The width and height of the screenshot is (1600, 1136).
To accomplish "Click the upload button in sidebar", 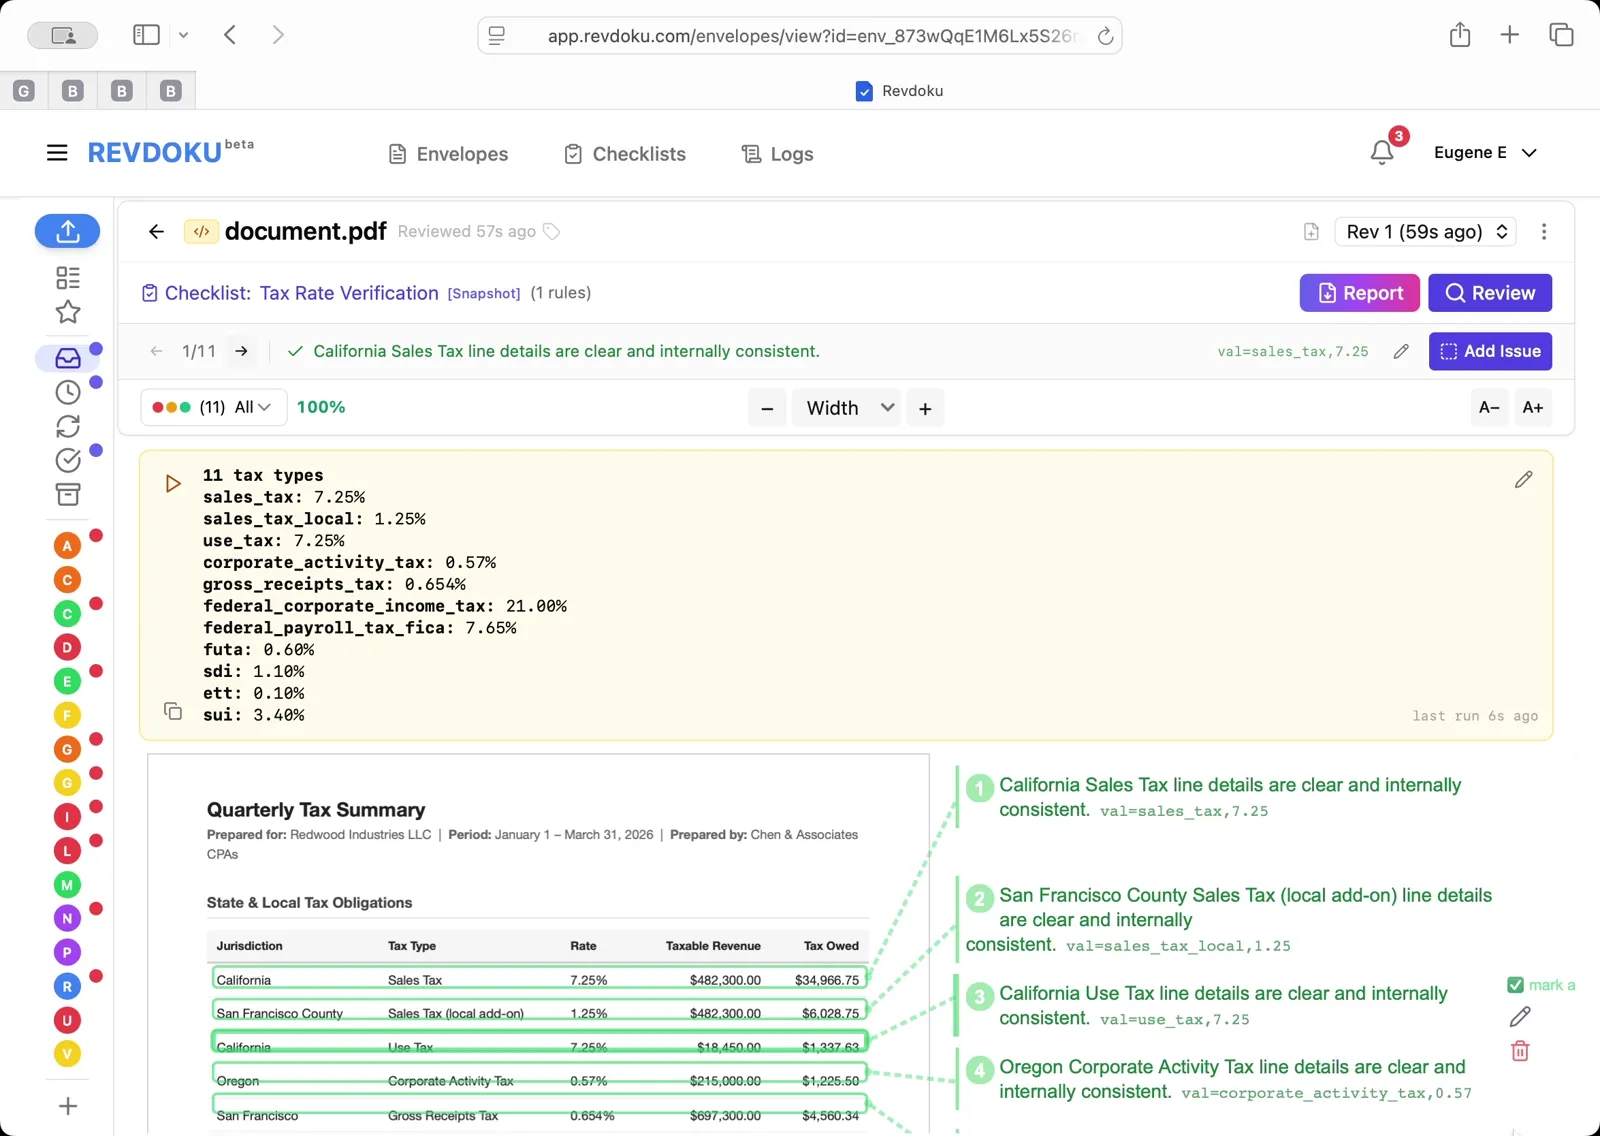I will pyautogui.click(x=67, y=231).
